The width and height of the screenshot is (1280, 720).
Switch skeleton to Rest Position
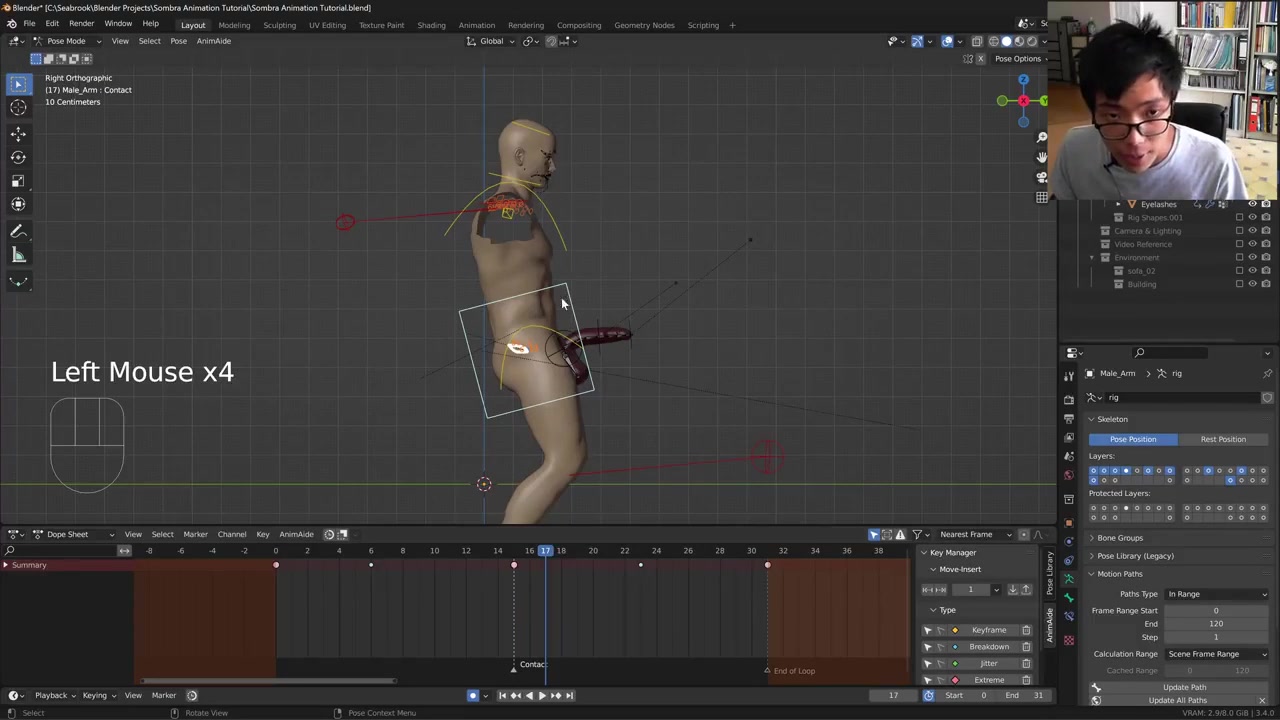point(1222,439)
